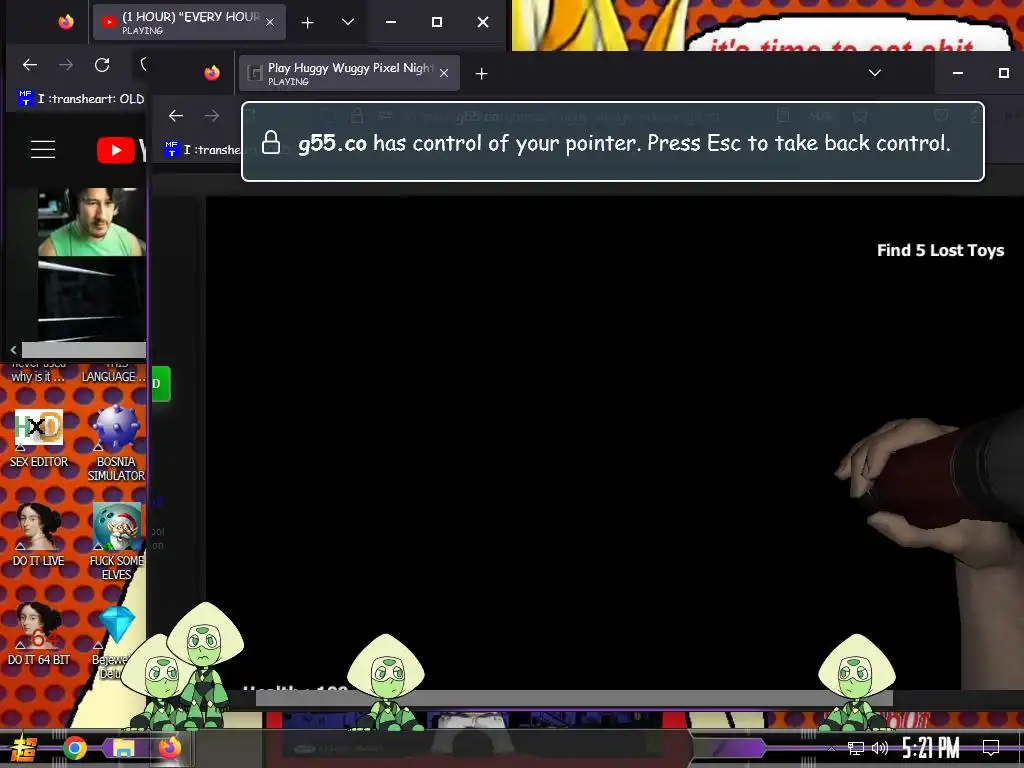Click the Markiplier video thumbnail
This screenshot has width=1024, height=768.
tap(91, 222)
